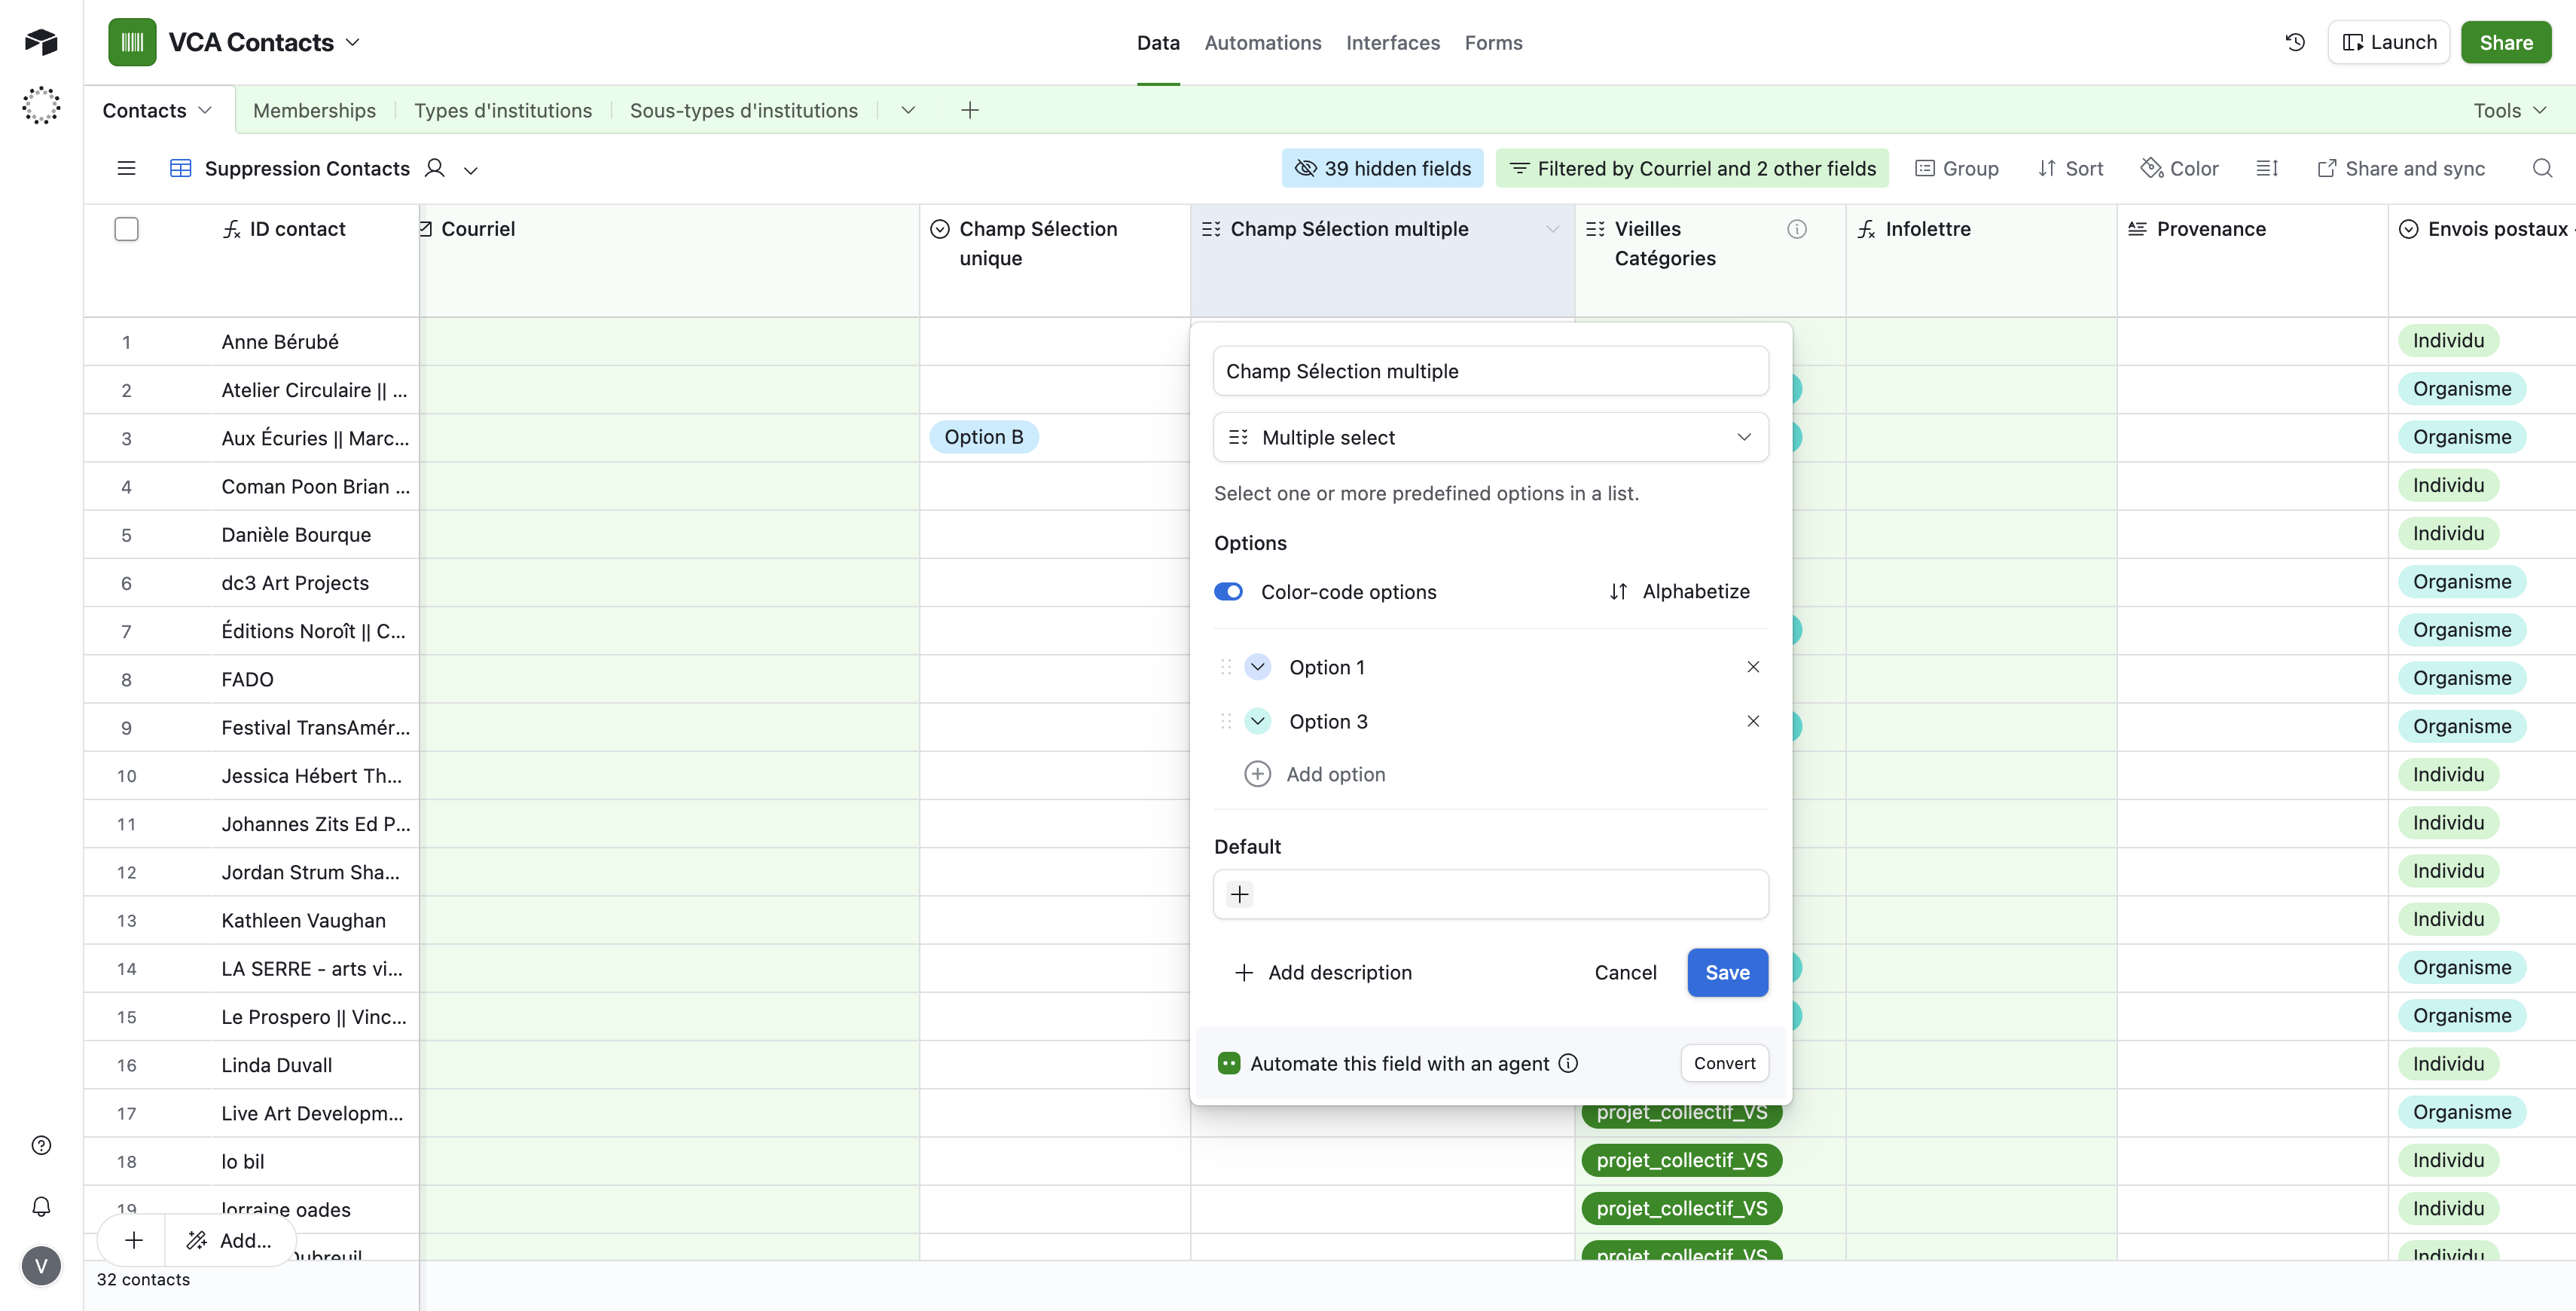Screen dimensions: 2576x1311
Task: Switch to the Automations tab
Action: click(1262, 42)
